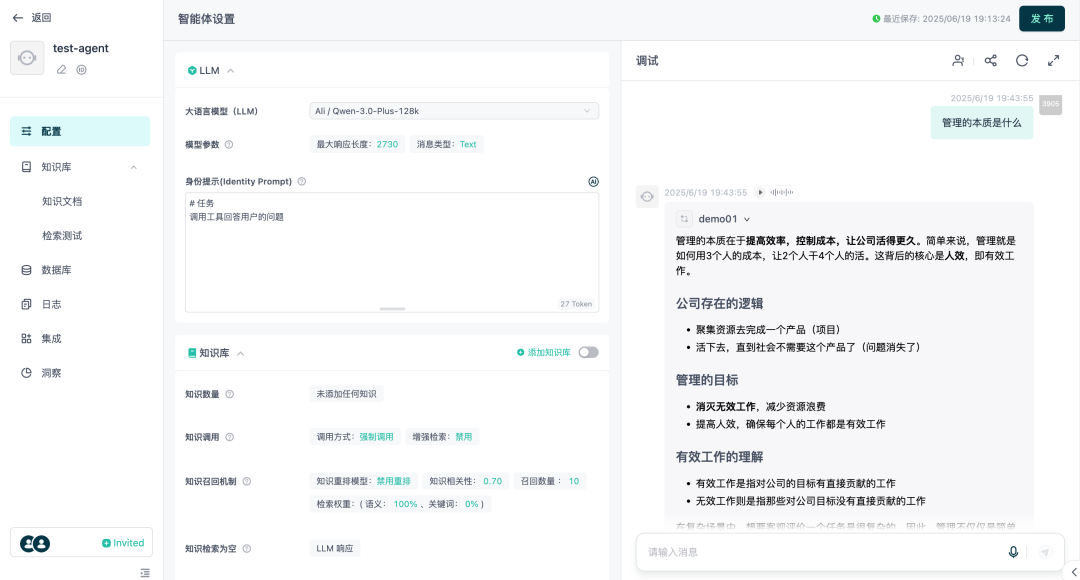Collapse the sidebar via bottom-left icon
Screen dimensions: 1080x580
[143, 574]
